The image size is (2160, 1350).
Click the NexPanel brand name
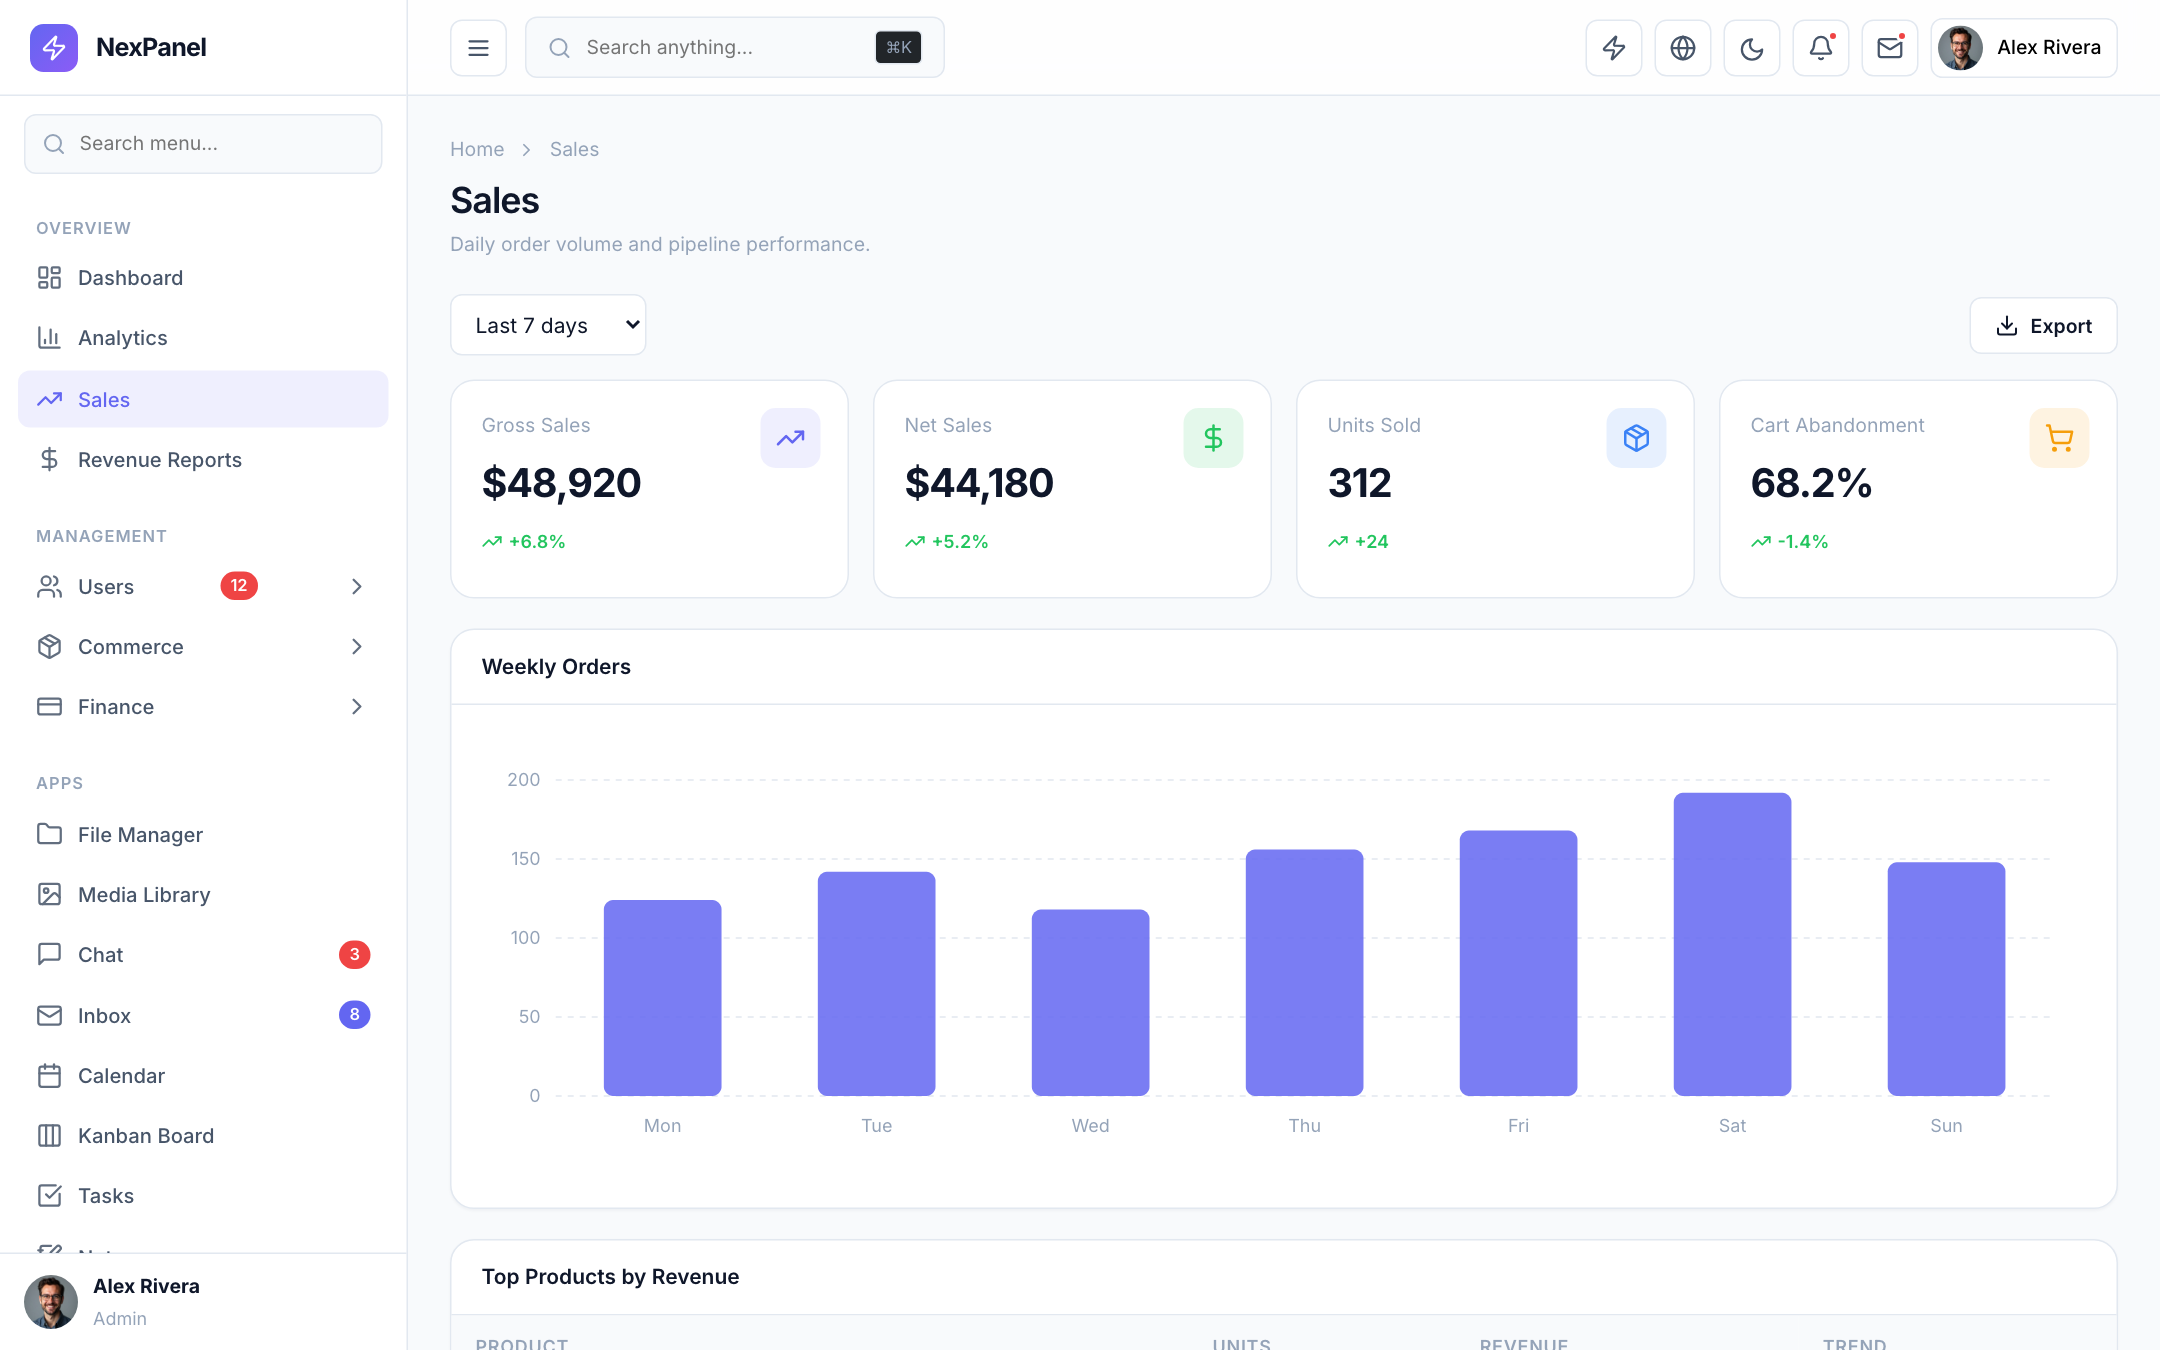pyautogui.click(x=151, y=47)
